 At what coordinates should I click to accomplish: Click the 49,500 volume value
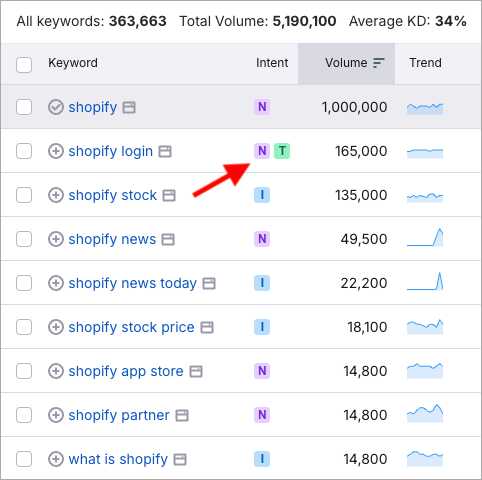pyautogui.click(x=364, y=239)
